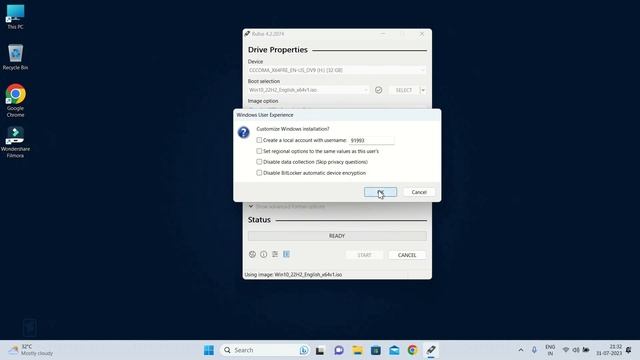The width and height of the screenshot is (640, 360).
Task: Click the local account username field
Action: [x=371, y=140]
